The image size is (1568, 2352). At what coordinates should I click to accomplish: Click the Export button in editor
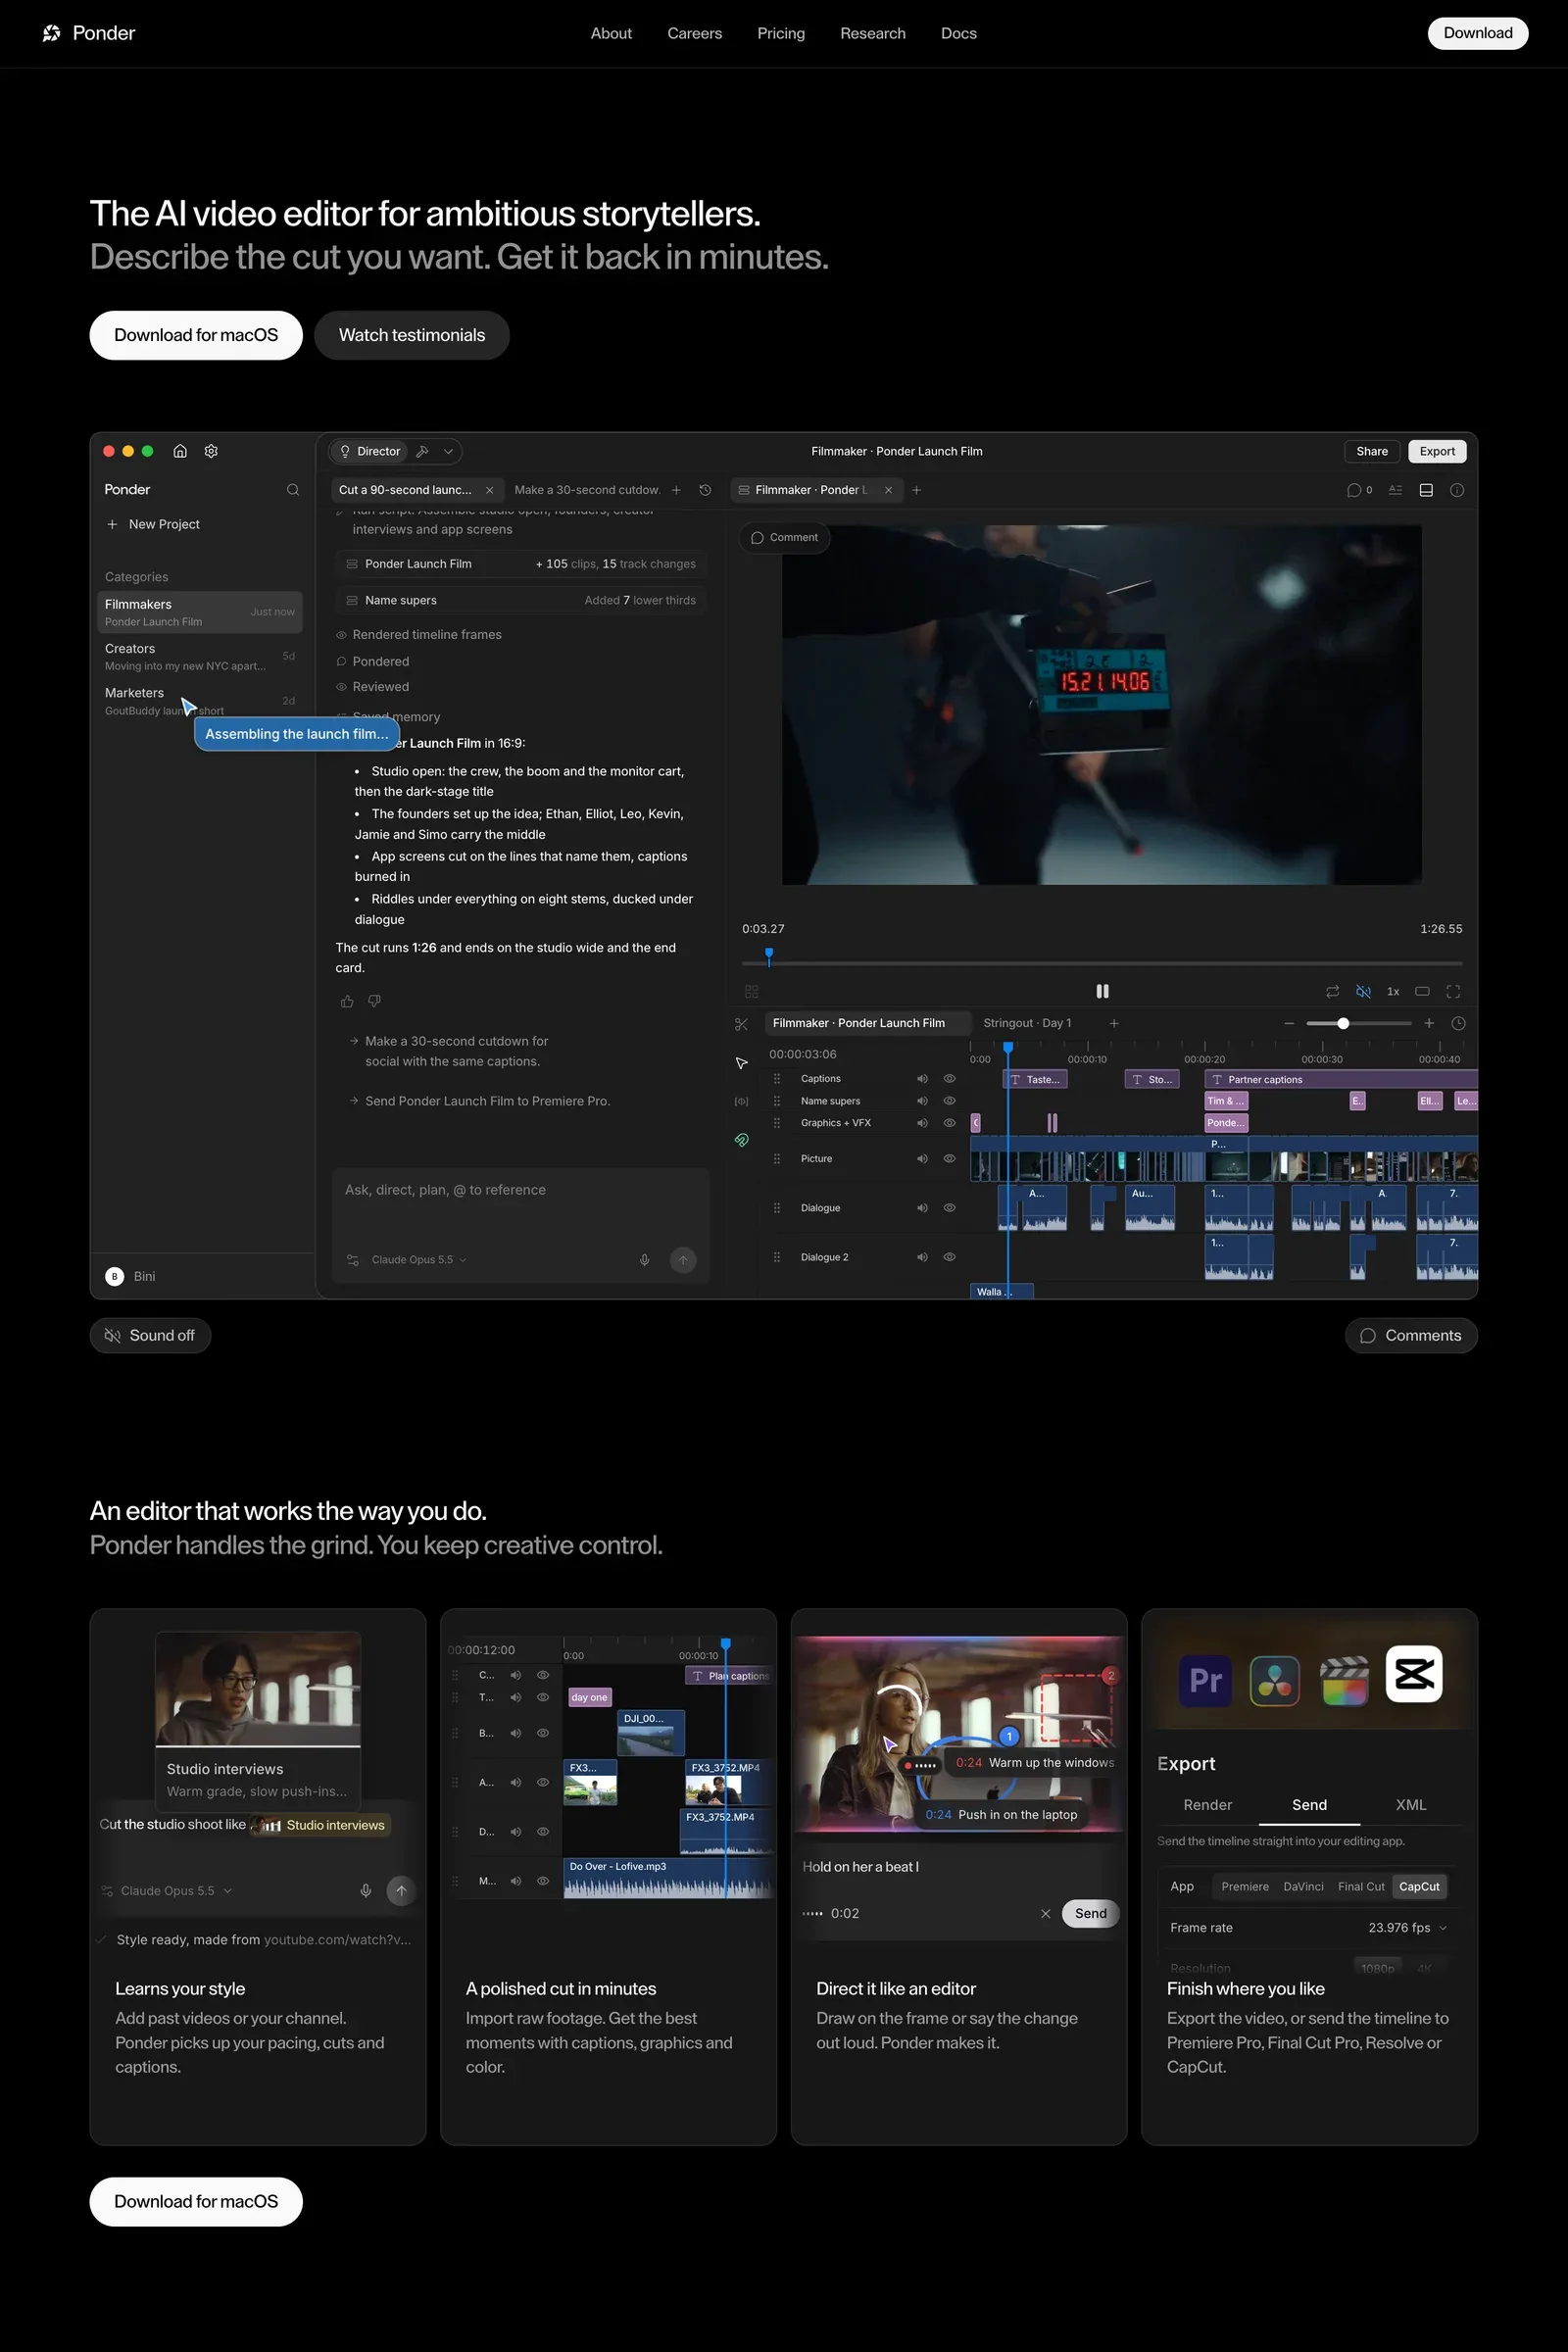[x=1437, y=451]
